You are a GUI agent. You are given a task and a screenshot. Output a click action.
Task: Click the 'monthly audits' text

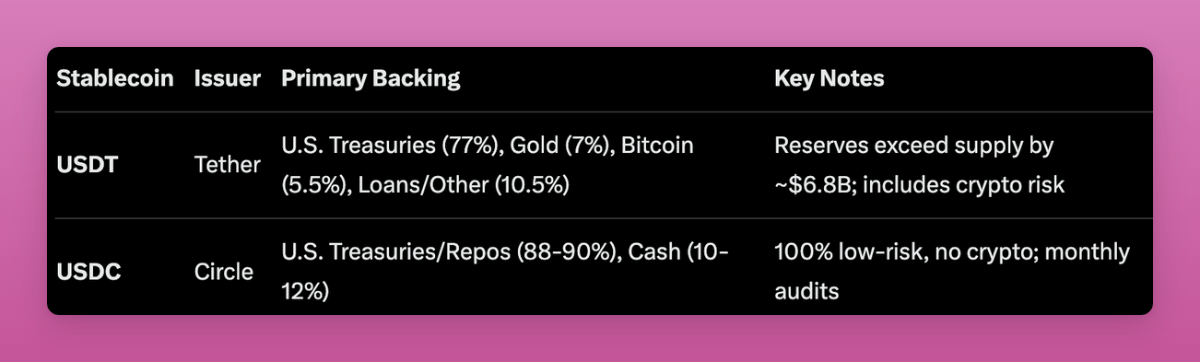(952, 271)
